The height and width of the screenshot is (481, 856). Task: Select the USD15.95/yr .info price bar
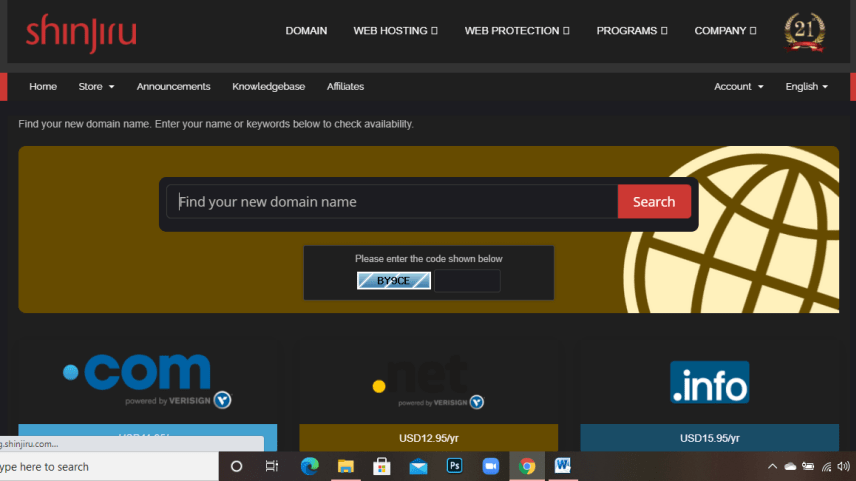click(x=710, y=438)
